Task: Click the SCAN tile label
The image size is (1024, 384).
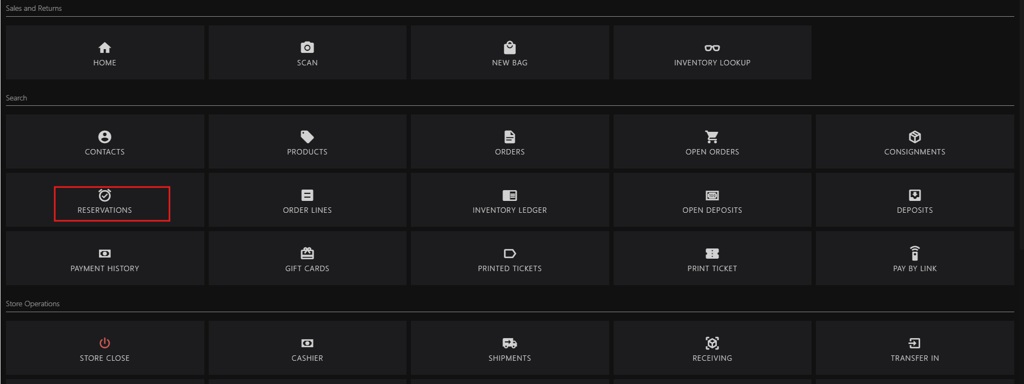Action: coord(307,63)
